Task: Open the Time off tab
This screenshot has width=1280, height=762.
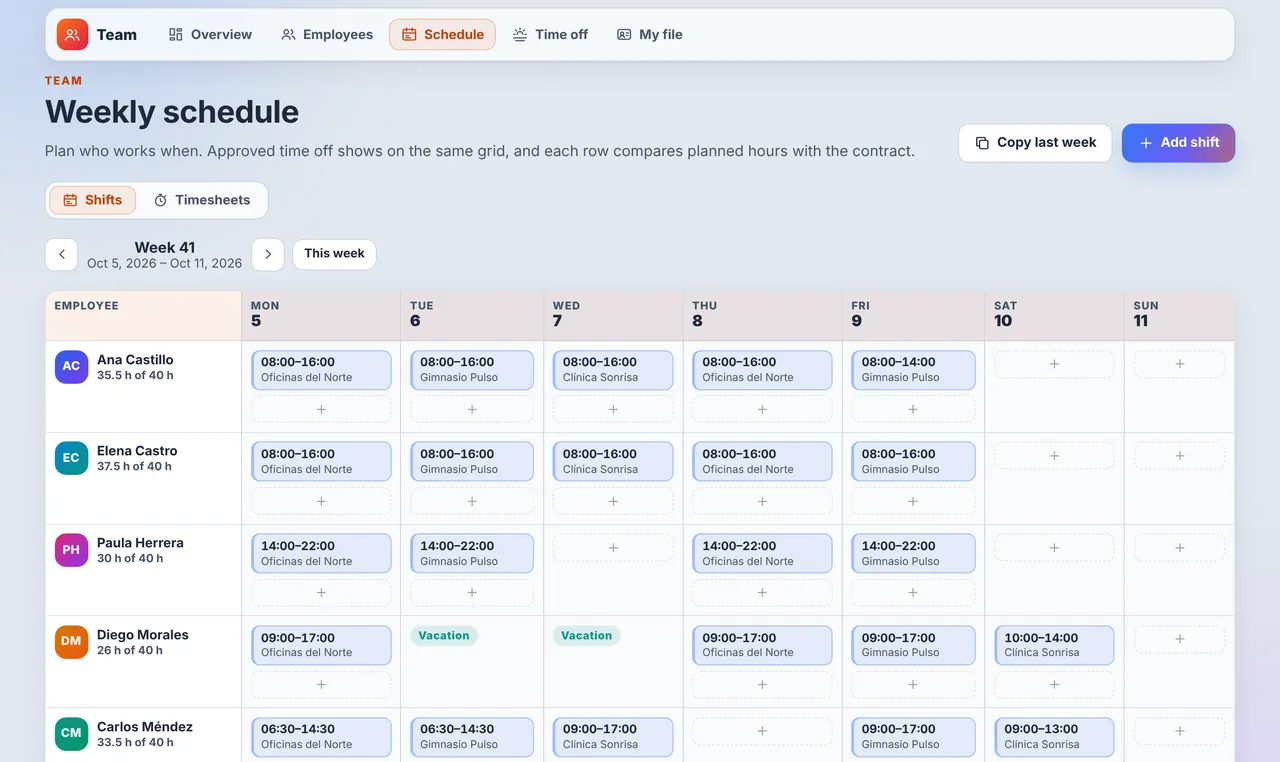Action: pos(550,34)
